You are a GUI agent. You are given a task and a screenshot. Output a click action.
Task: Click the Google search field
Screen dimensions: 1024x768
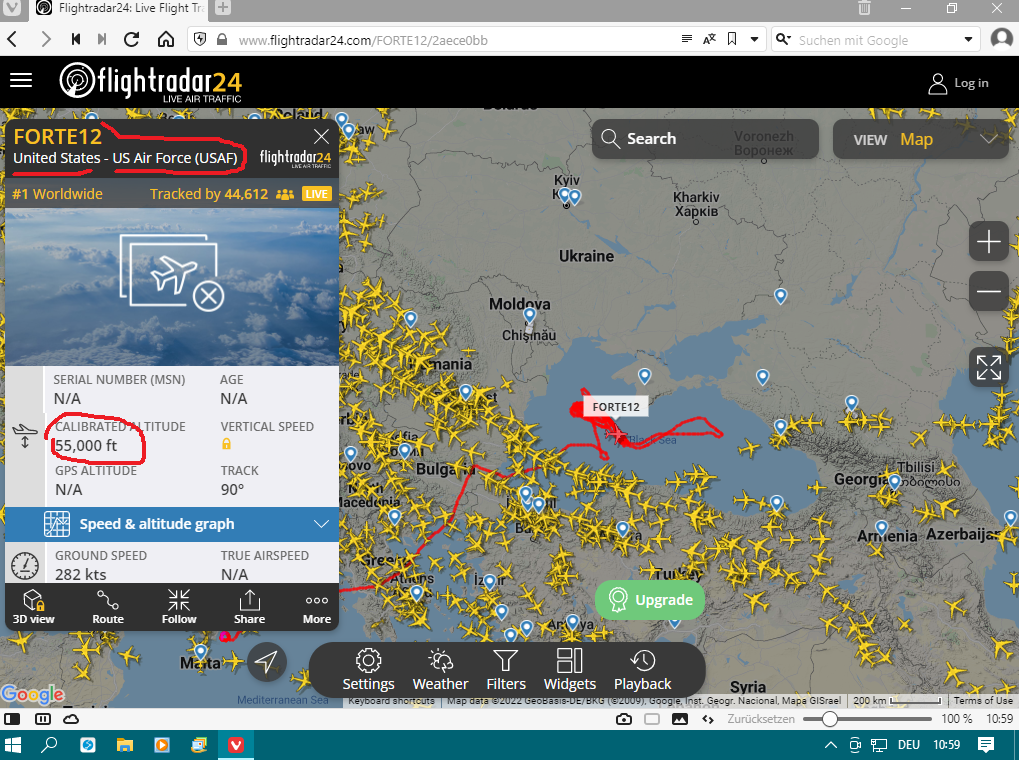pos(875,40)
